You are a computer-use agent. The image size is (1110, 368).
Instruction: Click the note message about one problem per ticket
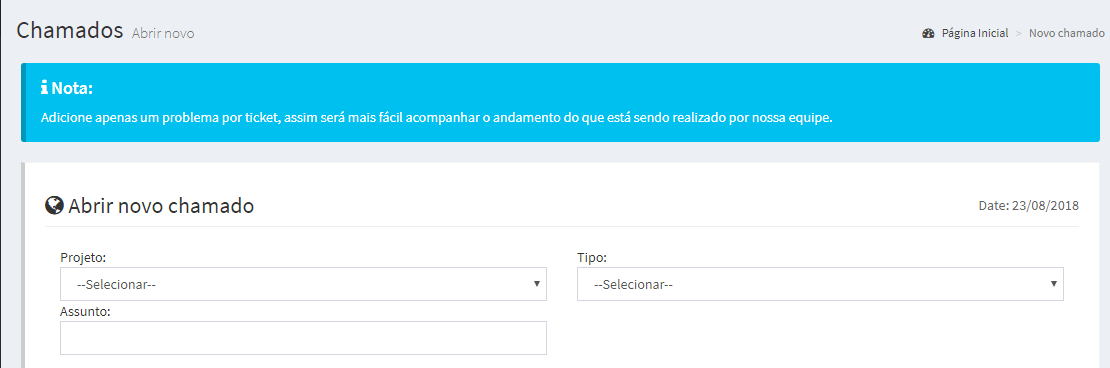point(437,117)
